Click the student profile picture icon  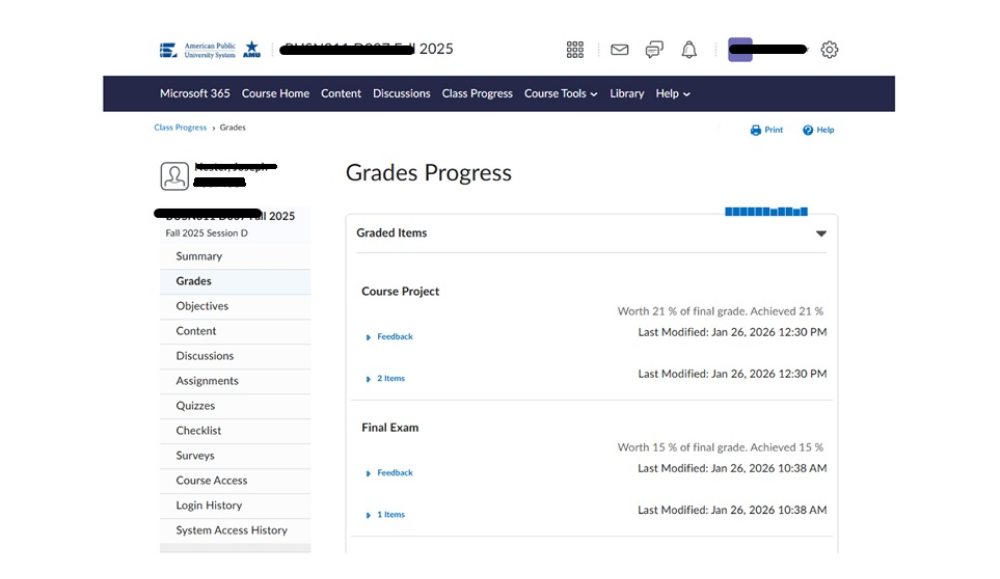tap(174, 176)
